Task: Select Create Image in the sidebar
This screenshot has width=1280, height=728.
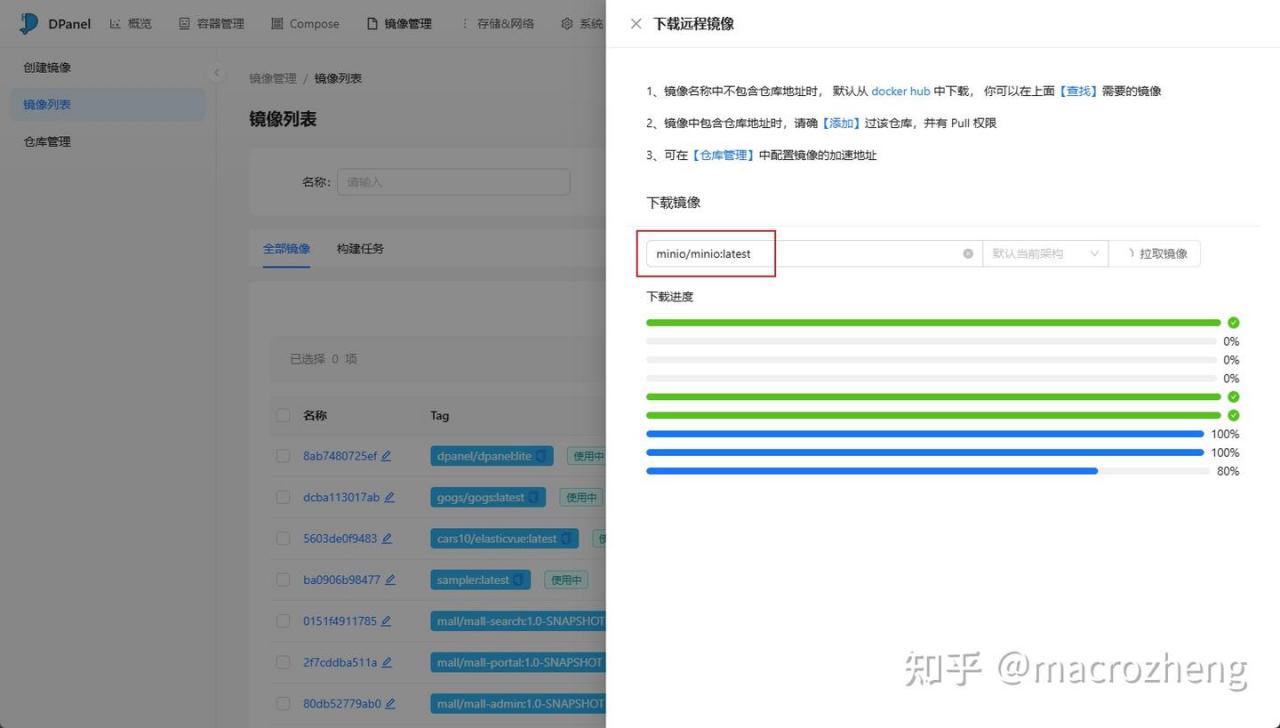Action: (108, 67)
